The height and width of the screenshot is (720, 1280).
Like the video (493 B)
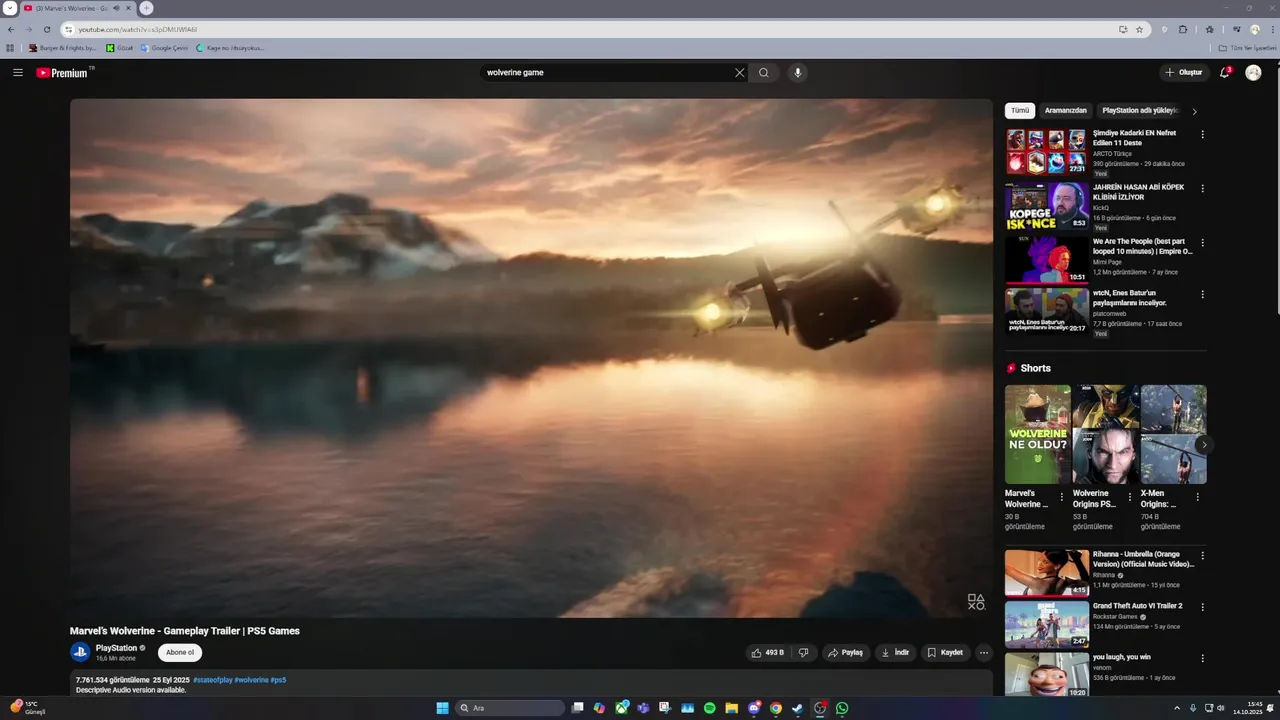tap(768, 653)
